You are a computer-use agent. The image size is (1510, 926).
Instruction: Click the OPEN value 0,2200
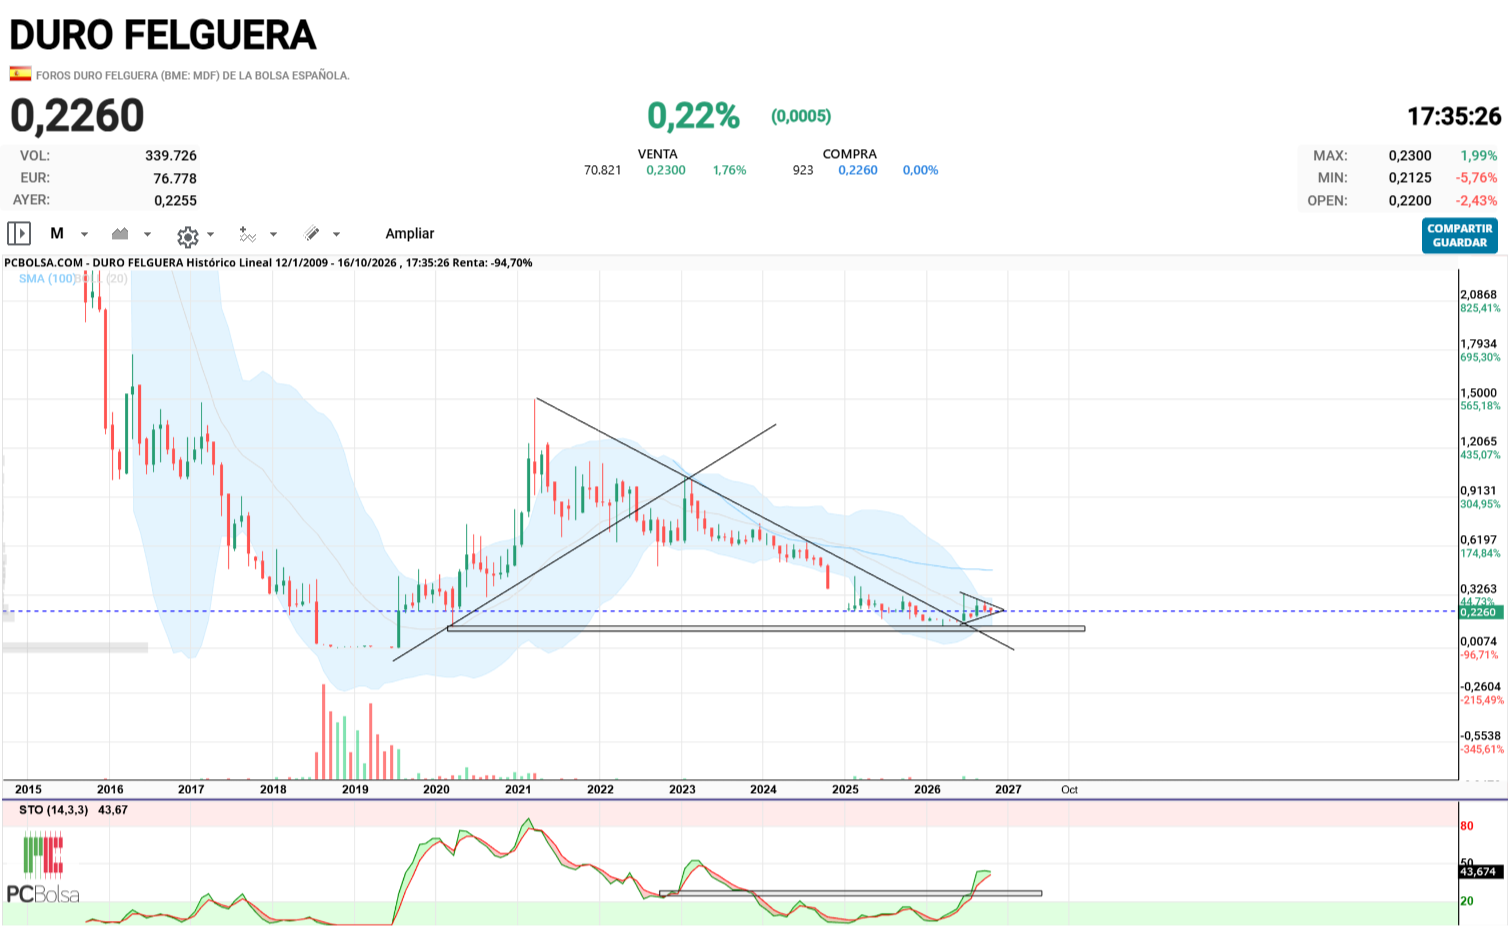point(1410,200)
